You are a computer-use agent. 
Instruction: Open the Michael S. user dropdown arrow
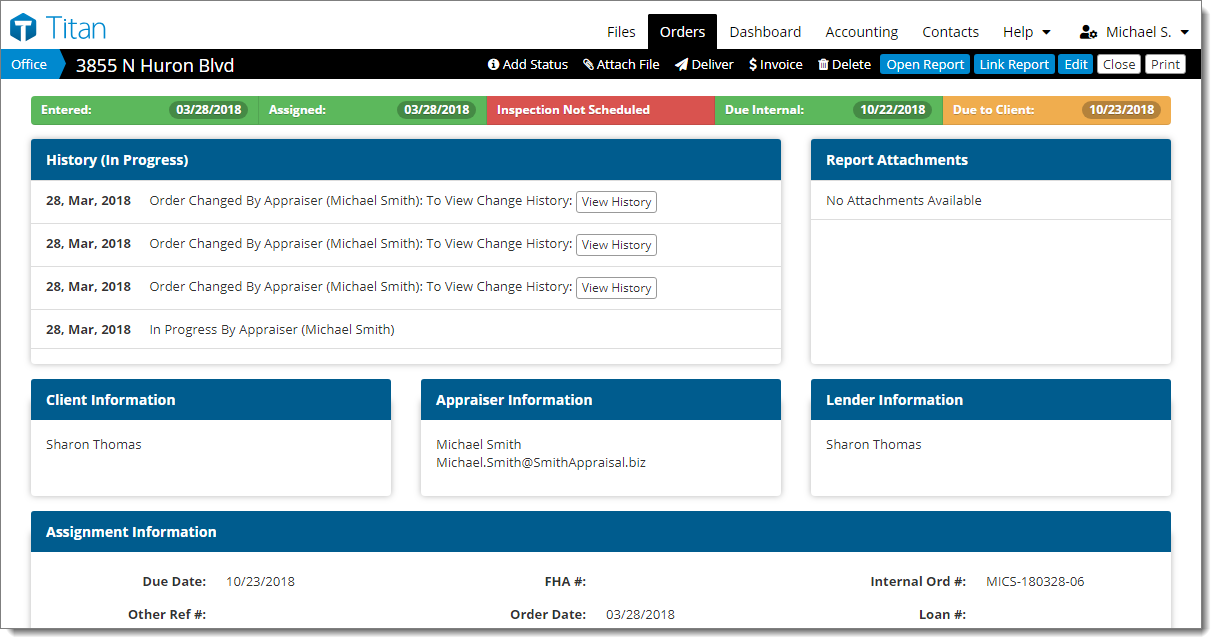pyautogui.click(x=1185, y=32)
